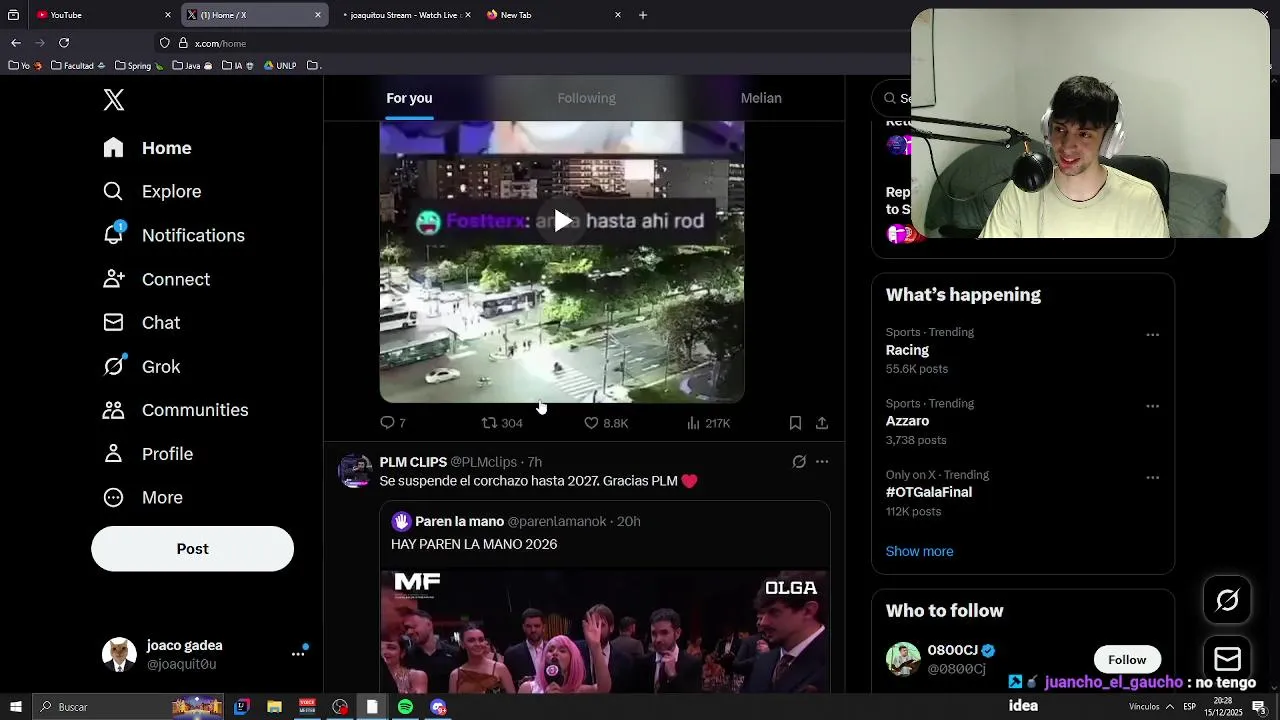Open IntelliJ IDEA from the taskbar

pos(241,707)
